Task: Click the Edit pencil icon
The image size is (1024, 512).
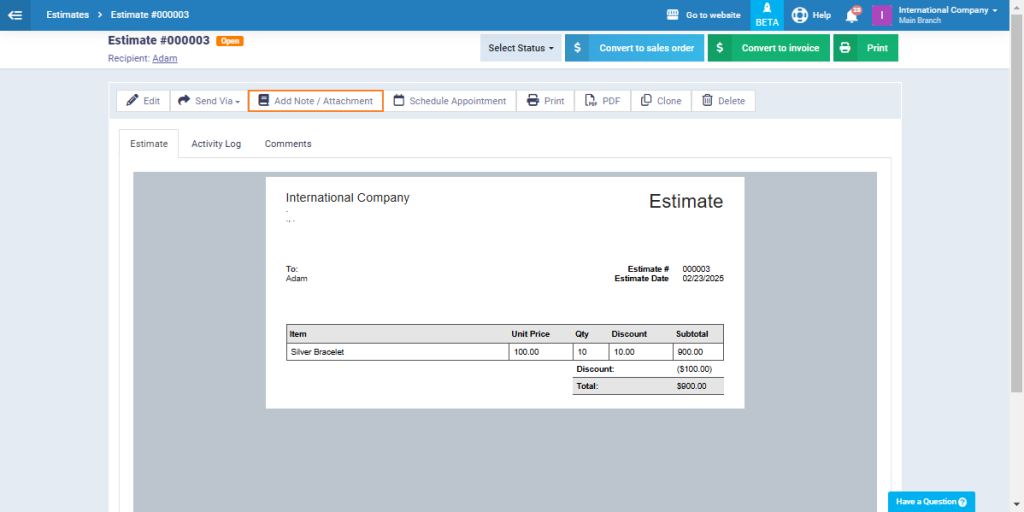Action: click(x=133, y=101)
